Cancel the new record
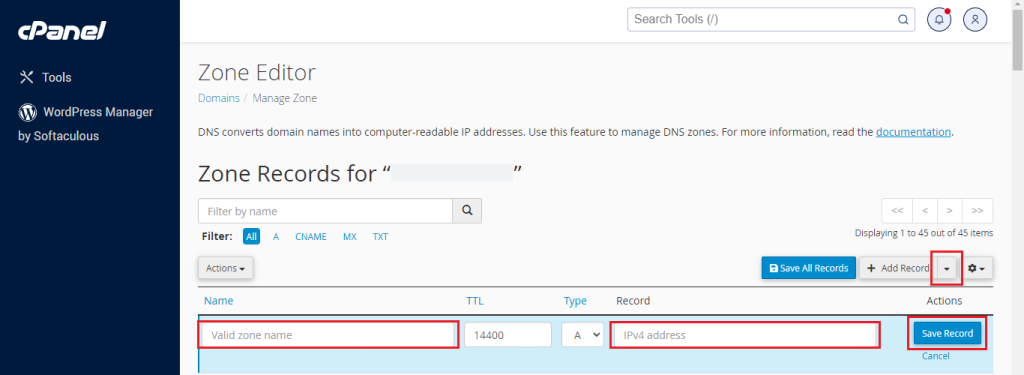 coord(935,356)
